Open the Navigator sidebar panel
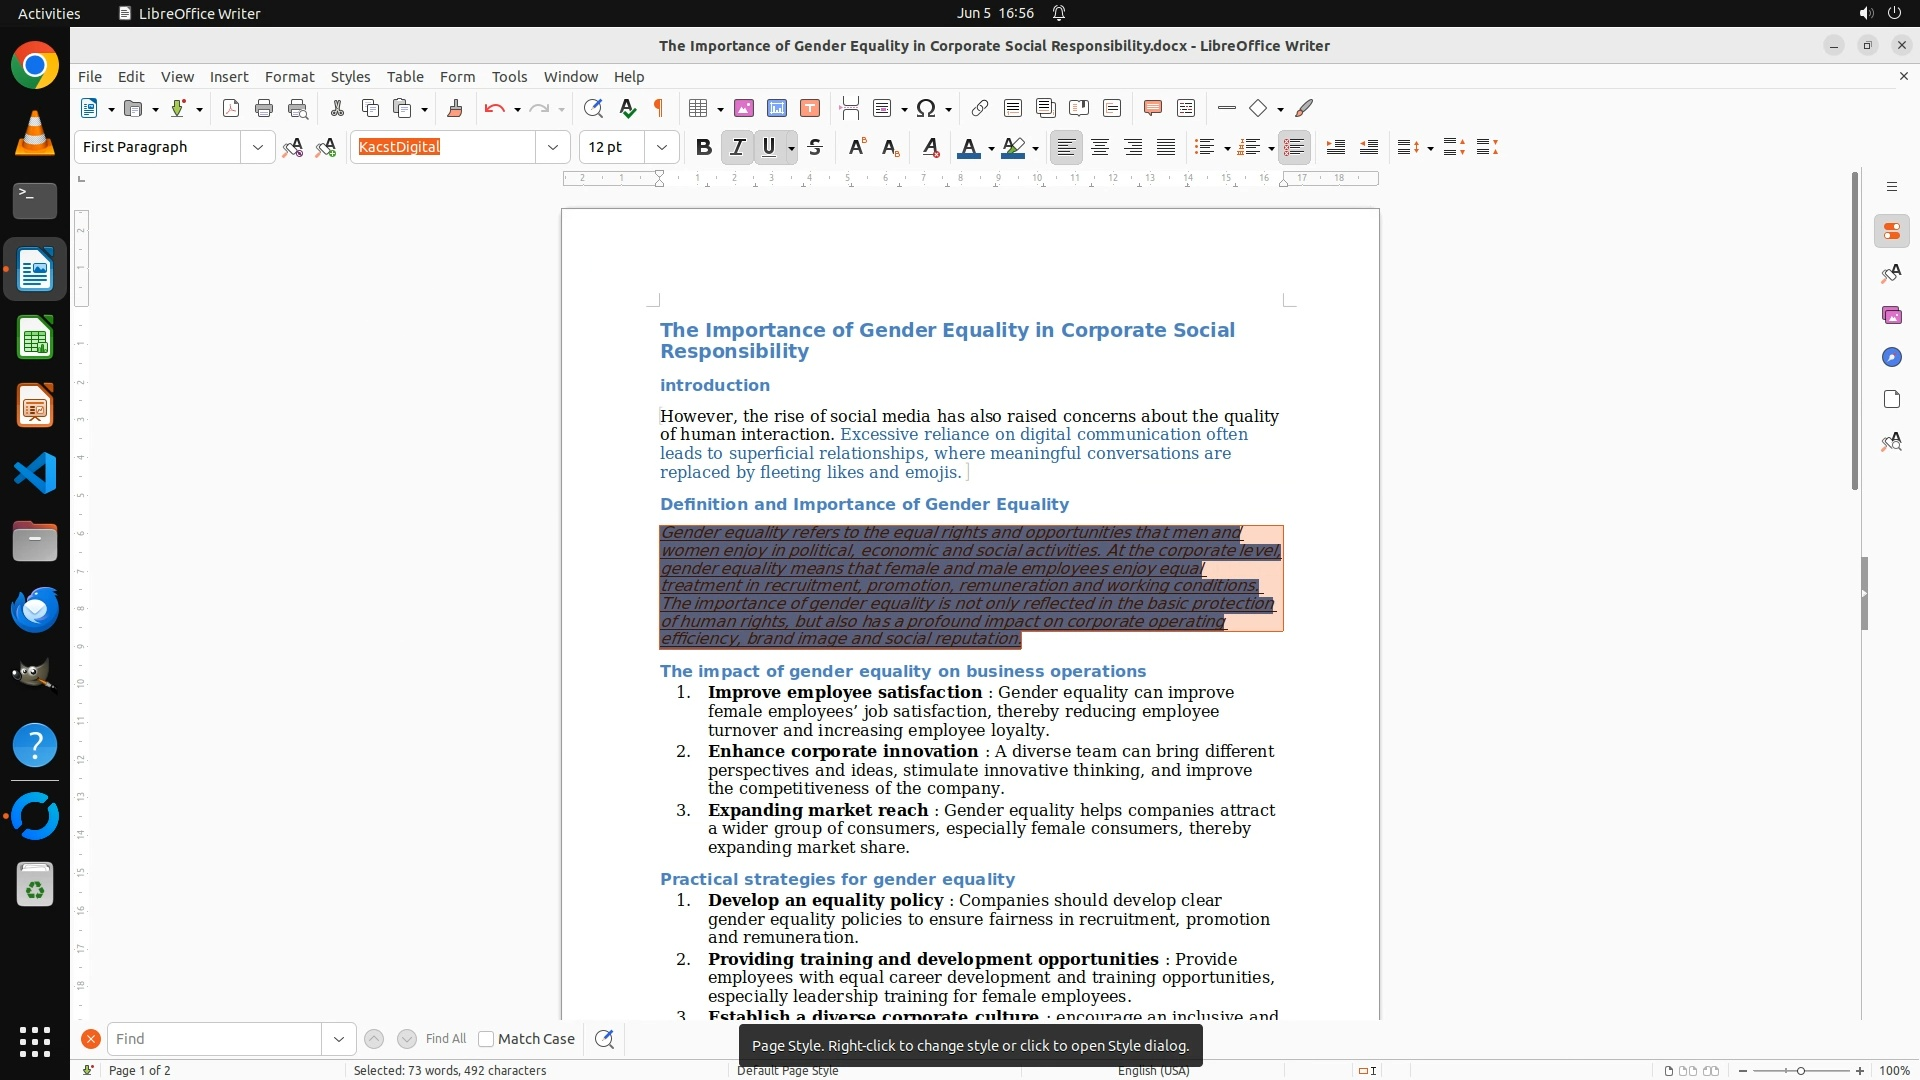This screenshot has width=1920, height=1080. [x=1891, y=358]
